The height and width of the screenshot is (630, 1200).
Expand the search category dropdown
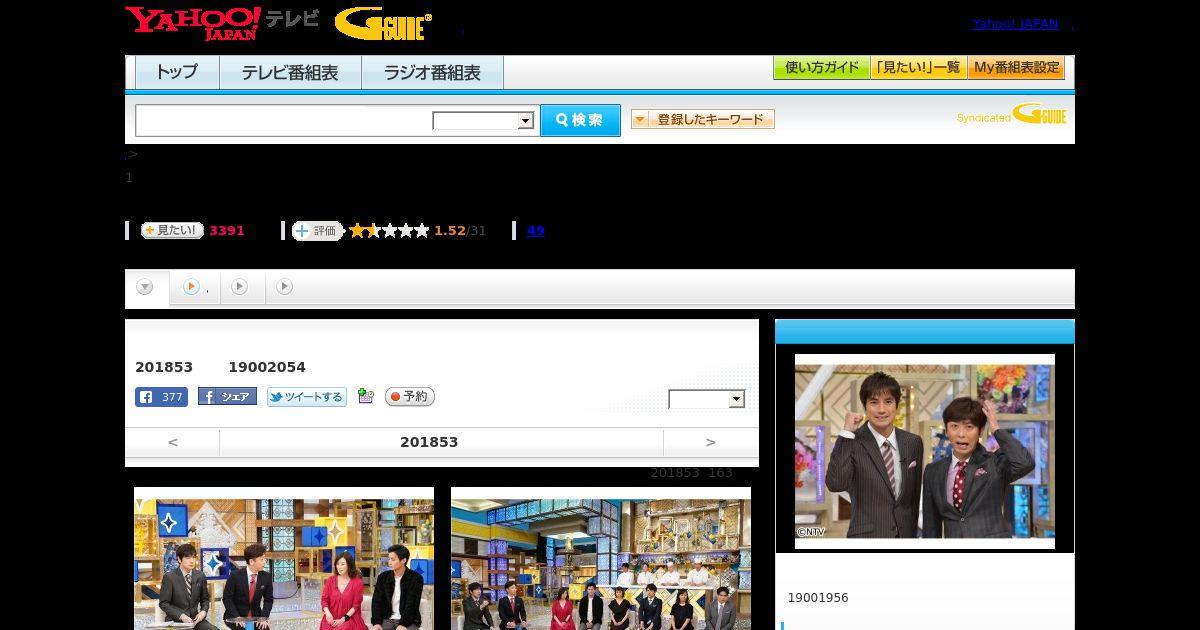(483, 121)
